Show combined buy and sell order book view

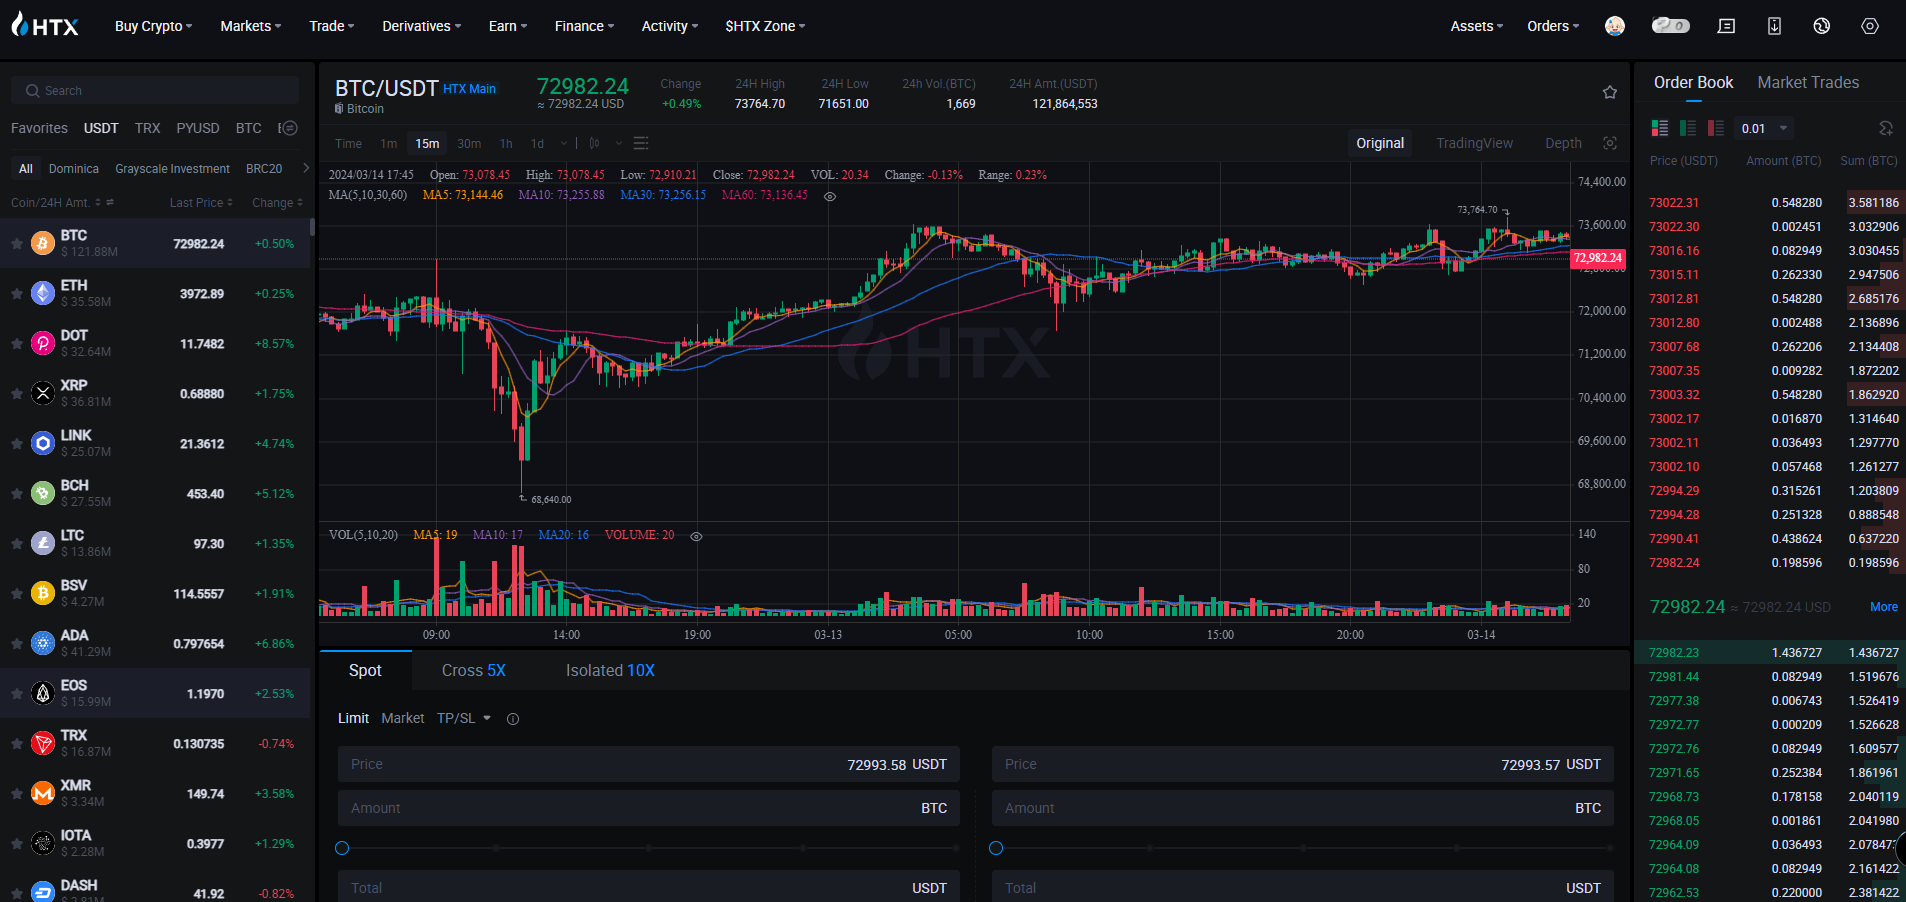point(1660,128)
